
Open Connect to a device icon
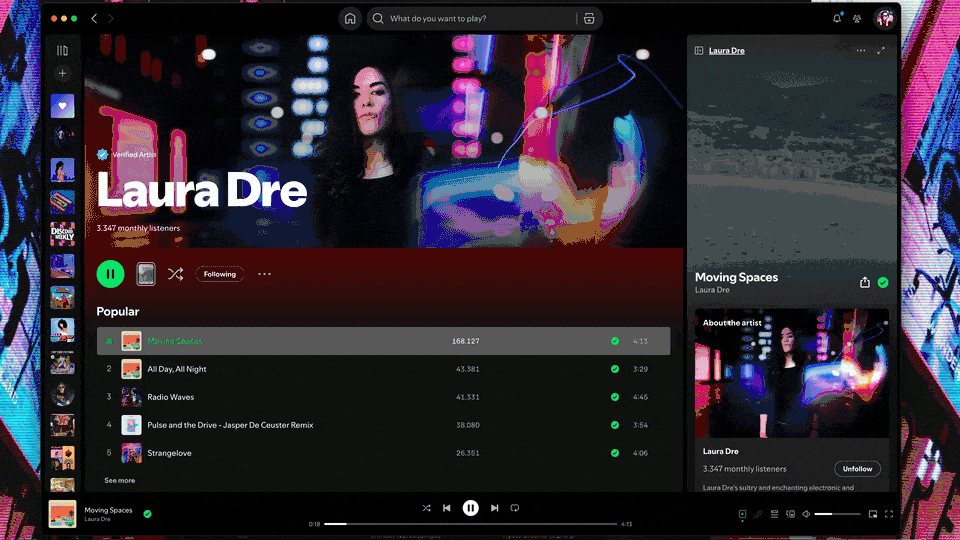click(790, 514)
